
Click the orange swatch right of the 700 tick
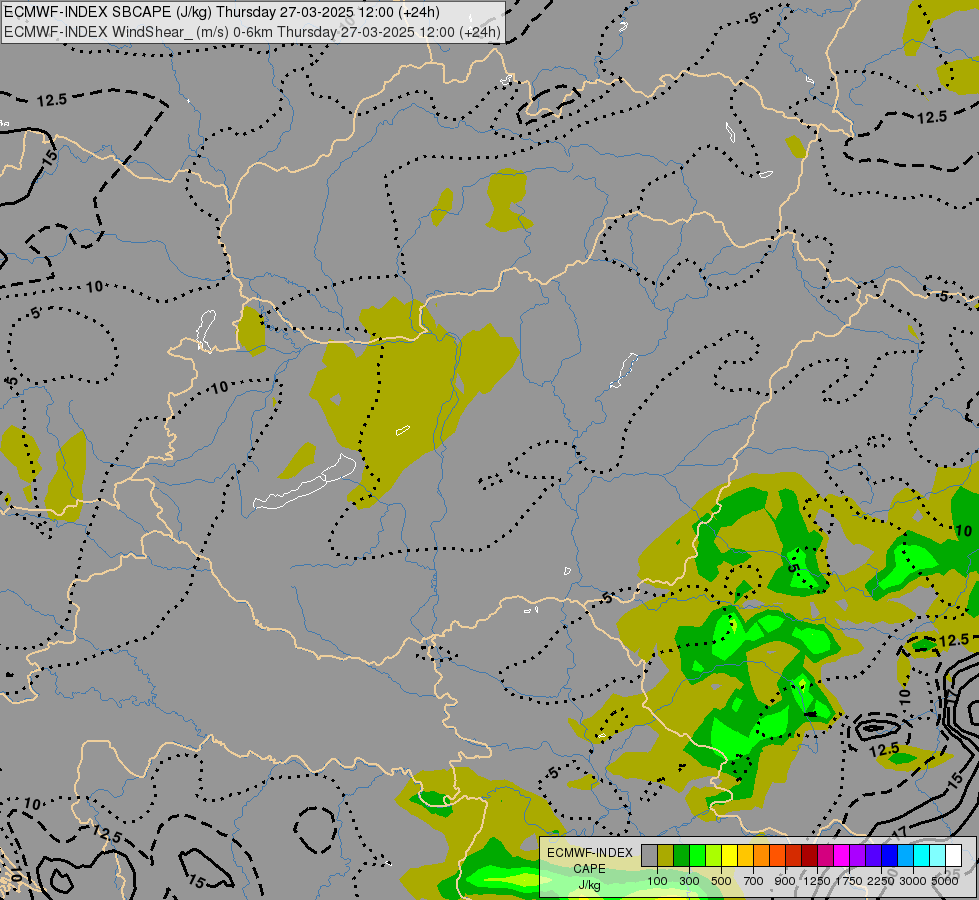(x=762, y=855)
